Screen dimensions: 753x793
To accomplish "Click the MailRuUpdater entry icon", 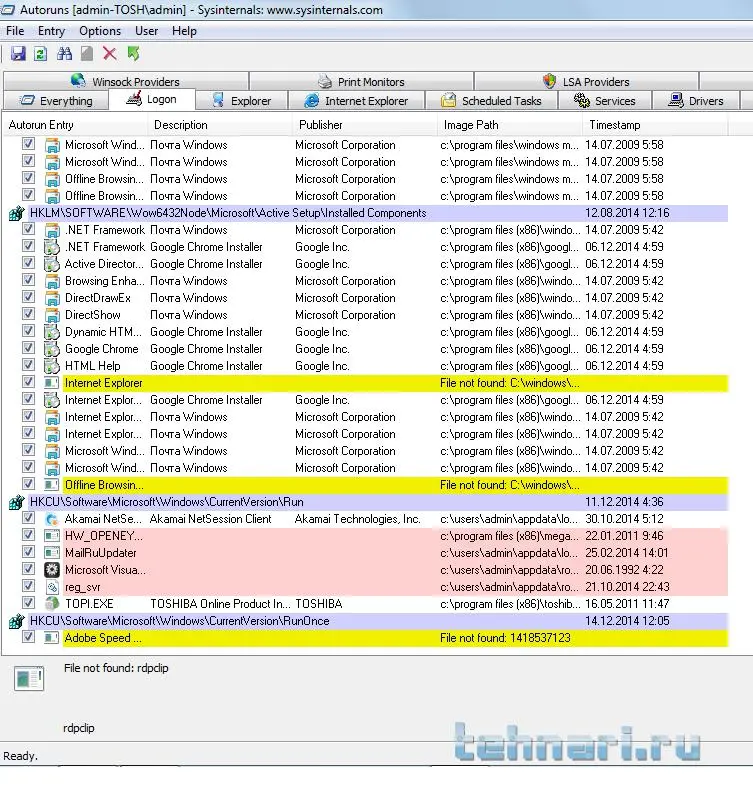I will click(52, 553).
